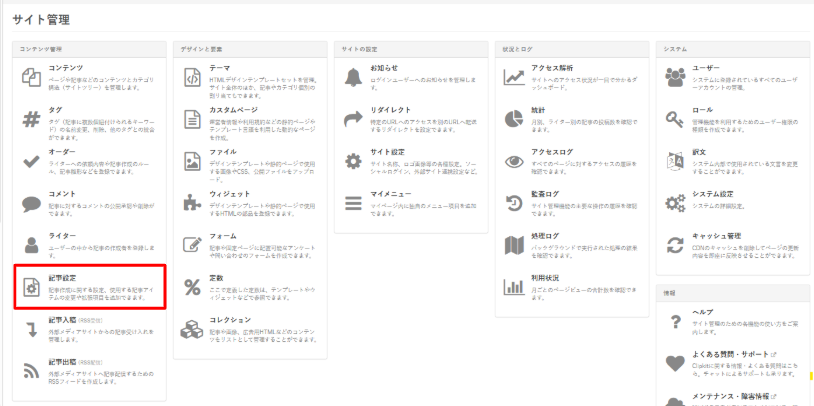Click the オーダー checkmark icon
Image resolution: width=814 pixels, height=406 pixels.
coord(31,162)
